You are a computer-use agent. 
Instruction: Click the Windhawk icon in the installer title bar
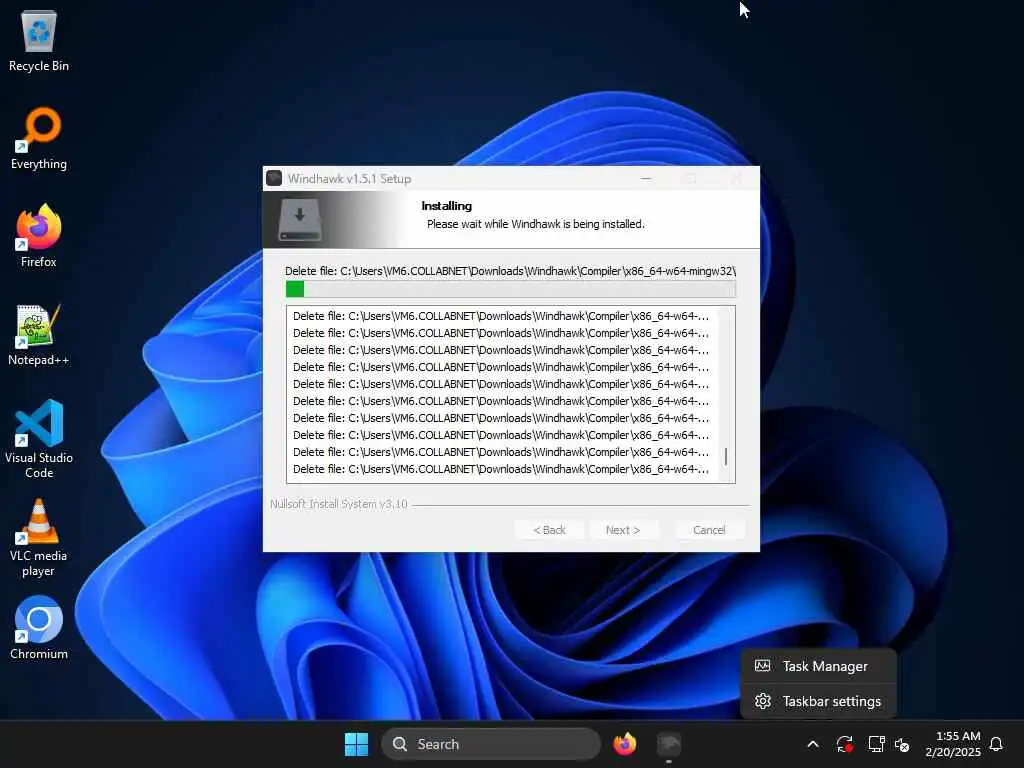coord(274,178)
